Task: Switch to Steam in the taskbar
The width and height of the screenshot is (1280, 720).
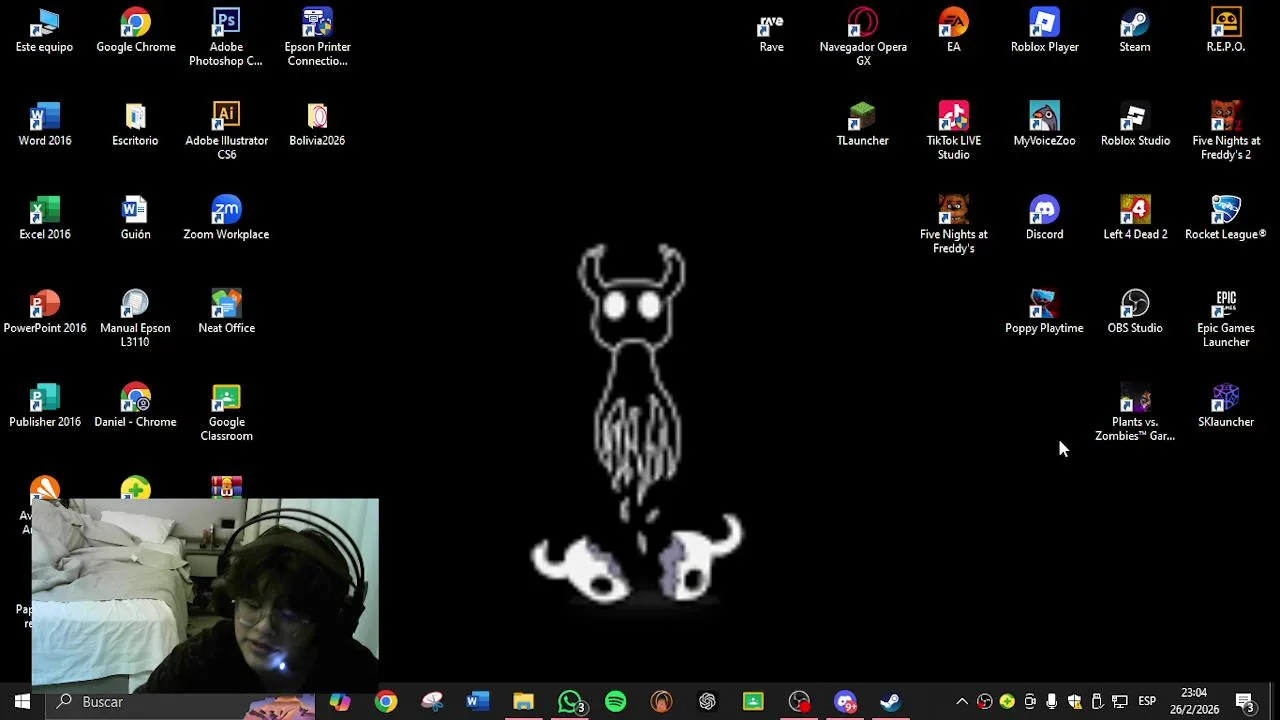Action: tap(891, 702)
